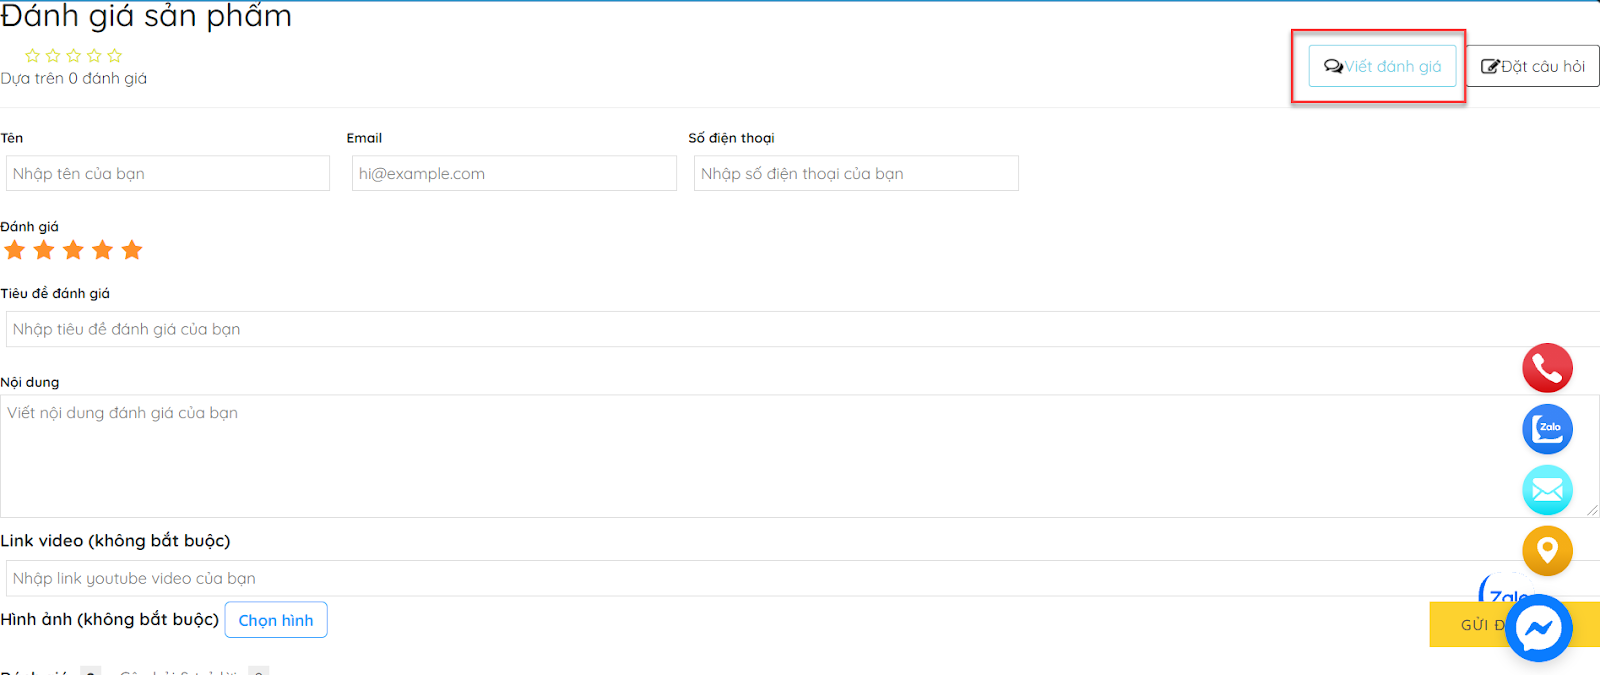Focus the Số điện thoại input field
Viewport: 1600px width, 675px height.
tap(856, 173)
